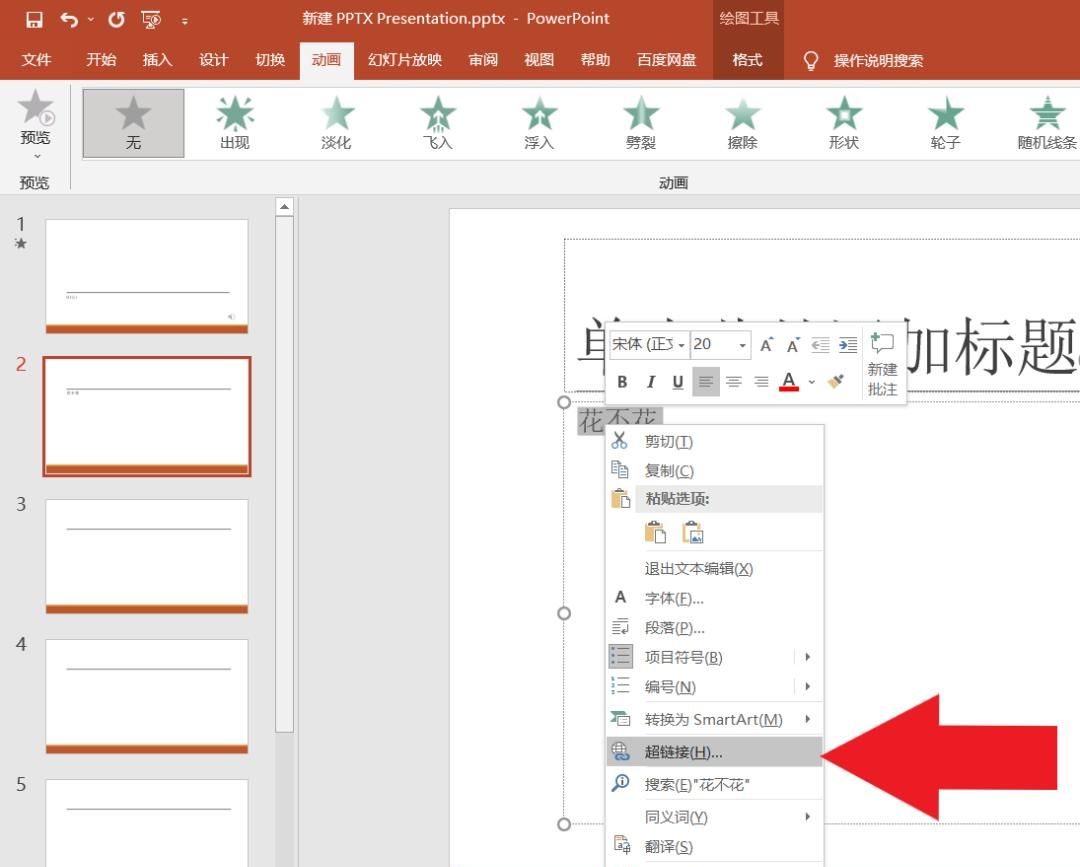Increase font size in mini toolbar
Image resolution: width=1080 pixels, height=867 pixels.
766,345
